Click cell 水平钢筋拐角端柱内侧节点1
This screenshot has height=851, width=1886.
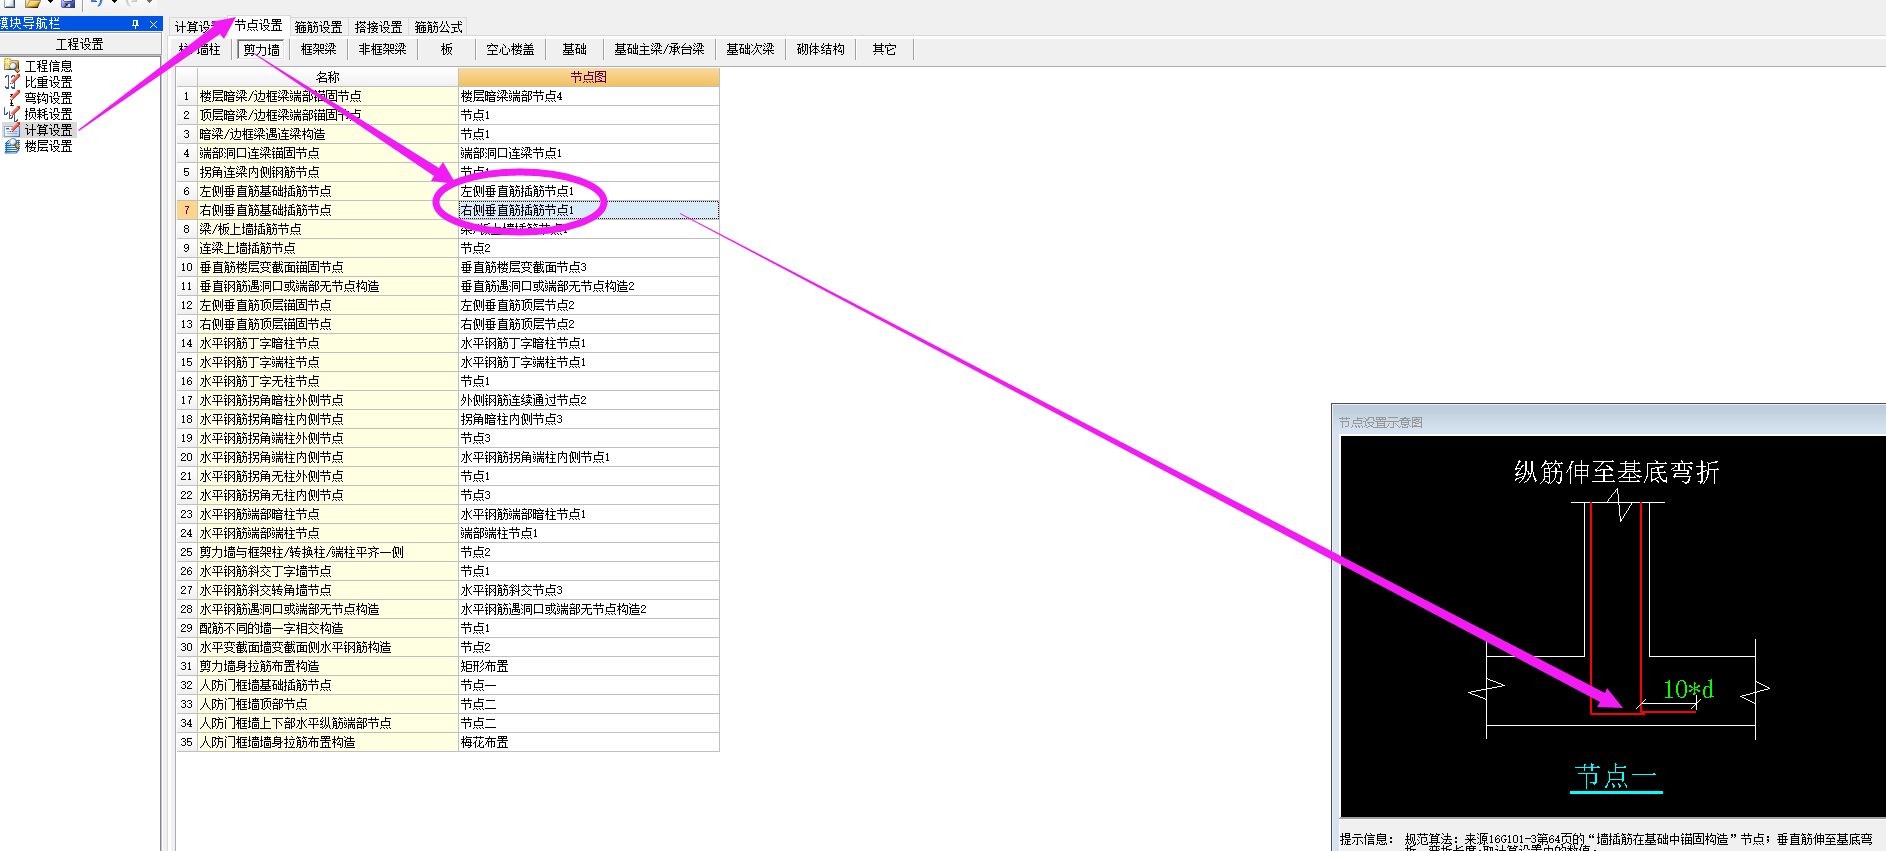click(x=588, y=457)
